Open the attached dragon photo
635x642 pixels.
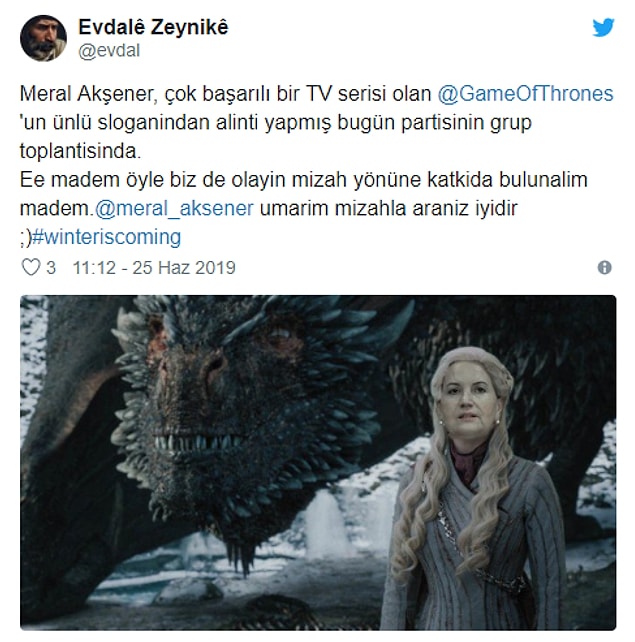pos(318,463)
